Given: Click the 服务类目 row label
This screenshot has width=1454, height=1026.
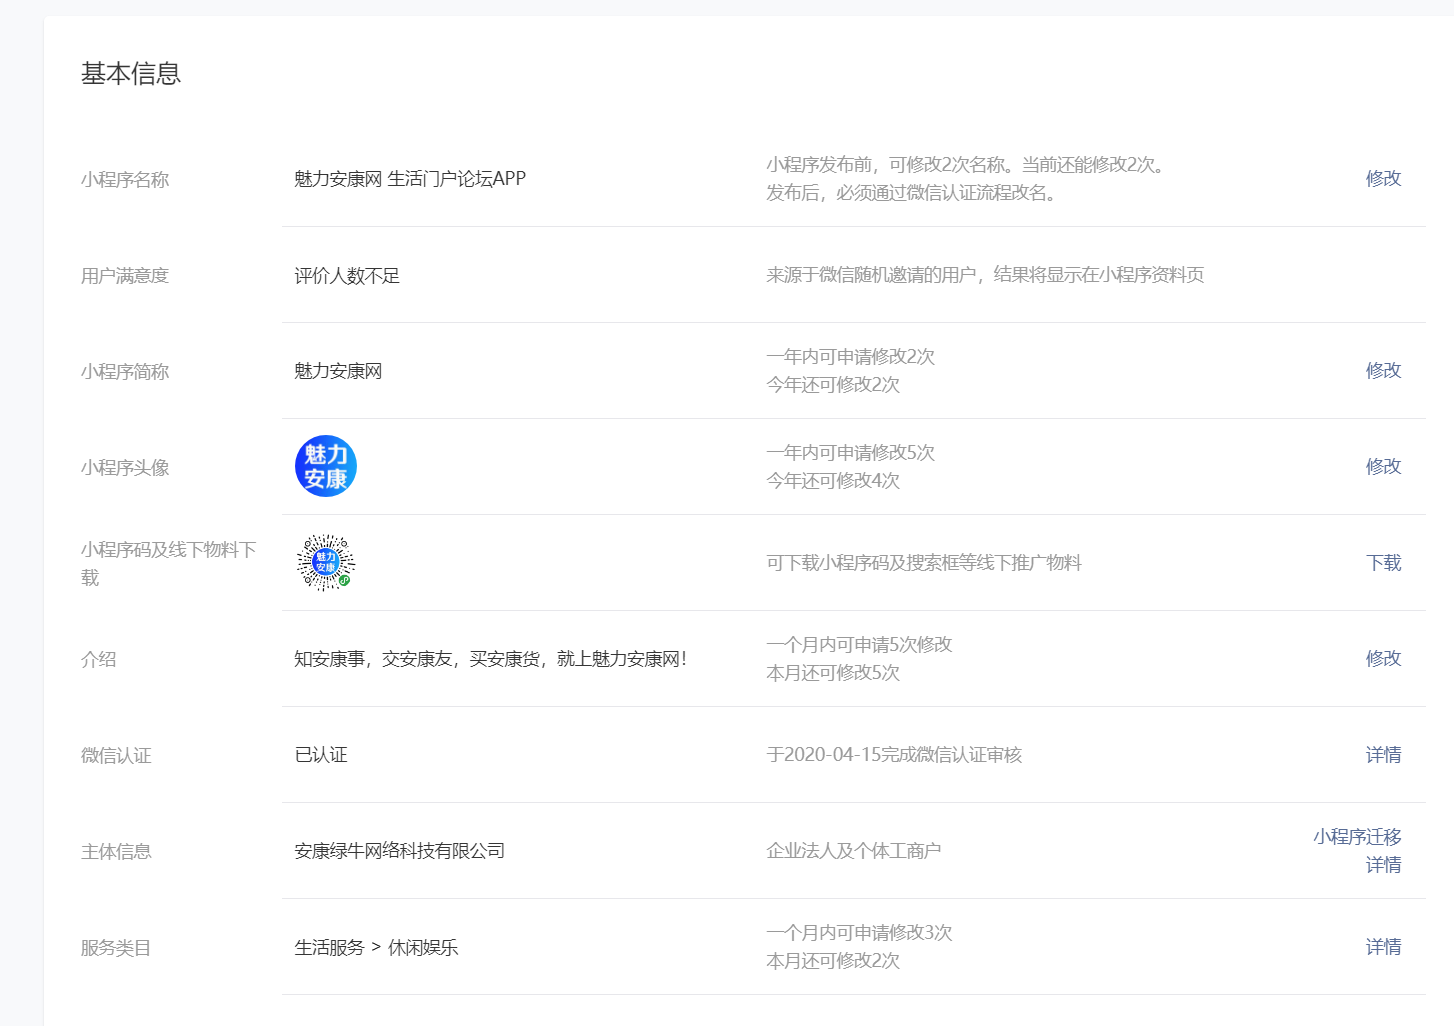Looking at the screenshot, I should point(116,948).
